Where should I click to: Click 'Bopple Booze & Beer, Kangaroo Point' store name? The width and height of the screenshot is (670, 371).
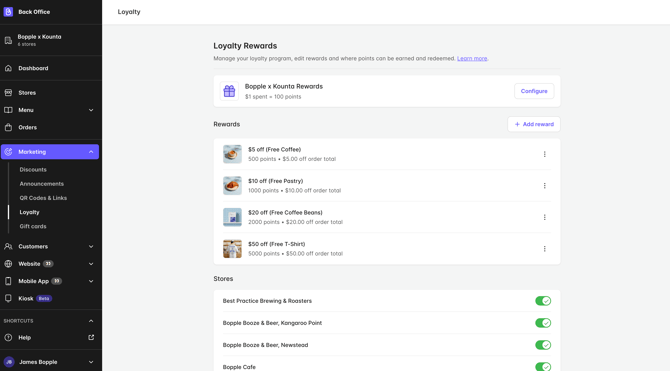click(x=272, y=323)
